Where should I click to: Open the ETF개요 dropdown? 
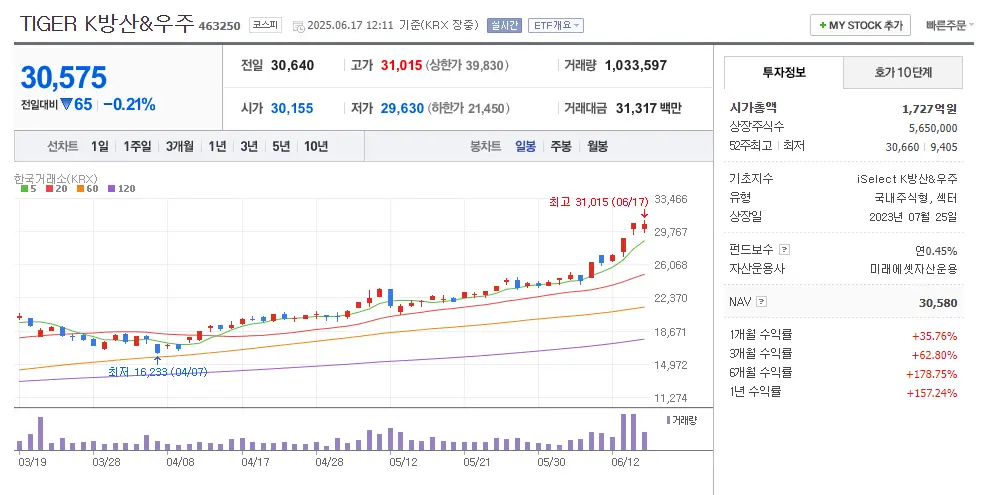click(x=556, y=25)
